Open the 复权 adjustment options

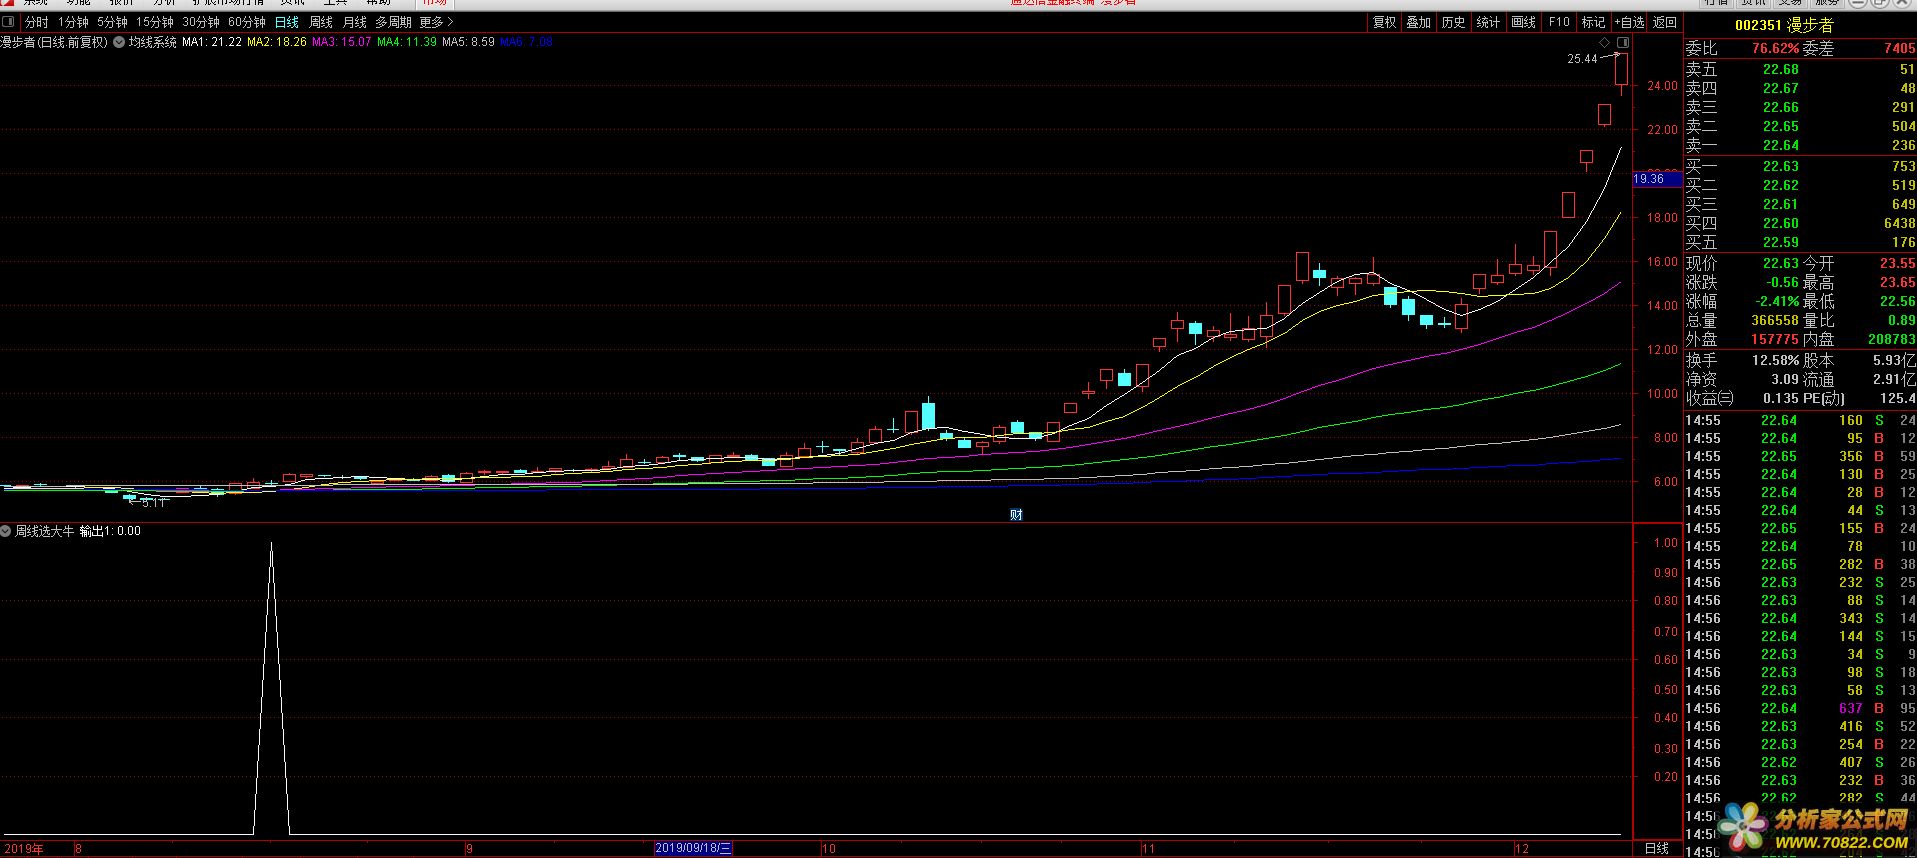(x=1384, y=22)
